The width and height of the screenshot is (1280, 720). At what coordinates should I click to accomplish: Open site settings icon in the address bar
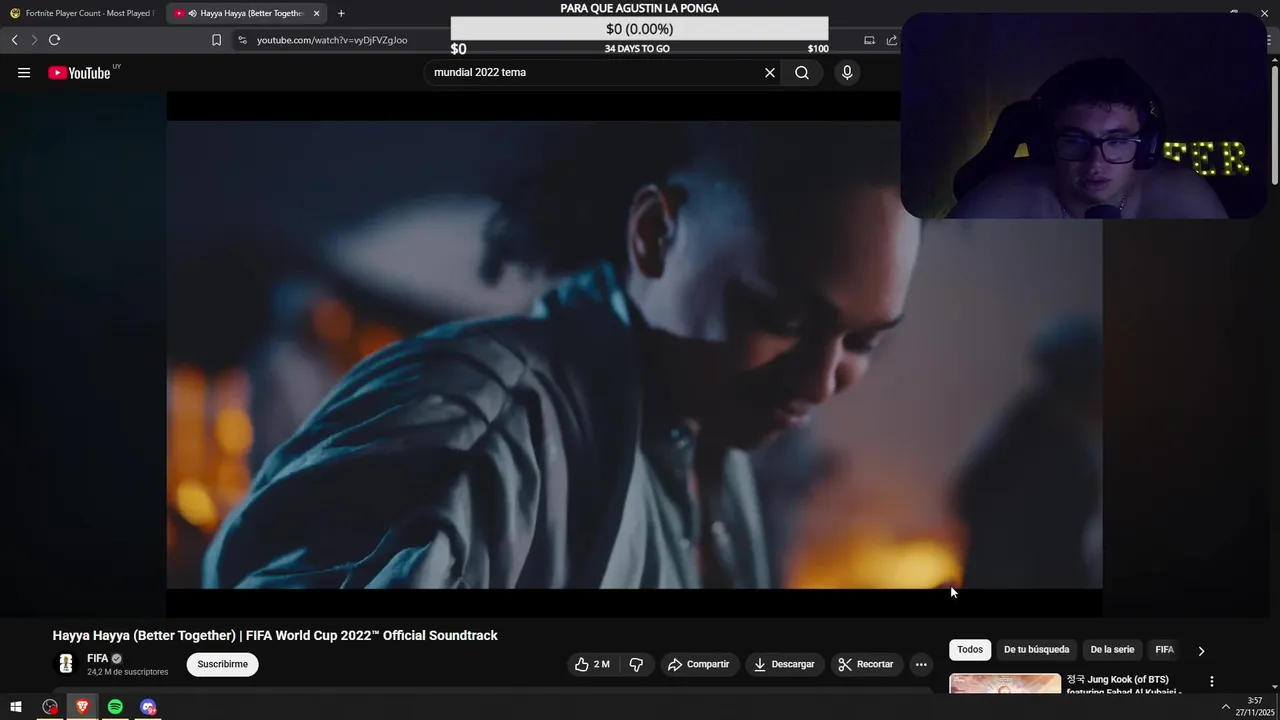click(242, 40)
